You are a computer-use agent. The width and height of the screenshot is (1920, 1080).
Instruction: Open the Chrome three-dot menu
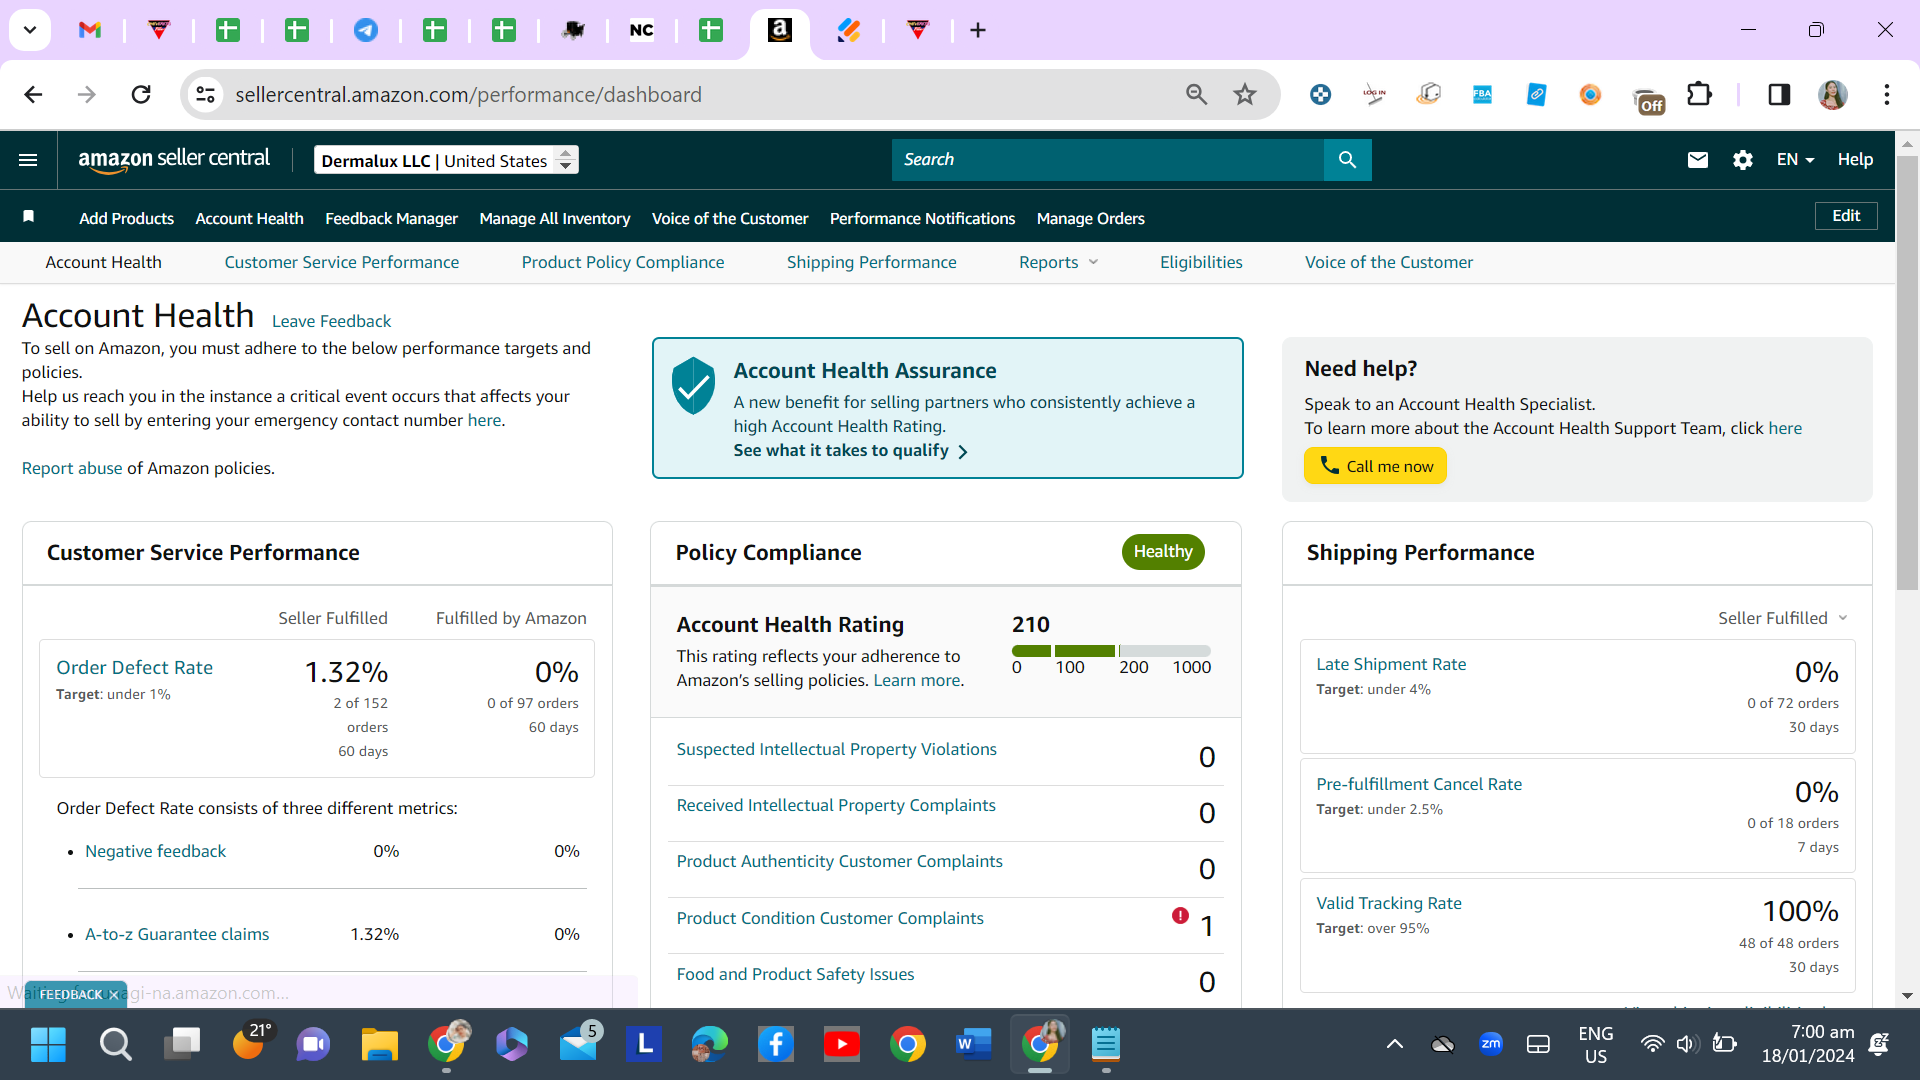pyautogui.click(x=1887, y=95)
